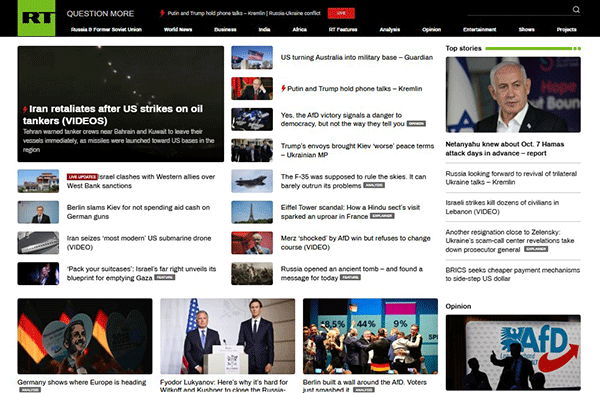Screen dimensions: 600x393
Task: Click Netanyahu photo in Top stories
Action: [x=513, y=95]
